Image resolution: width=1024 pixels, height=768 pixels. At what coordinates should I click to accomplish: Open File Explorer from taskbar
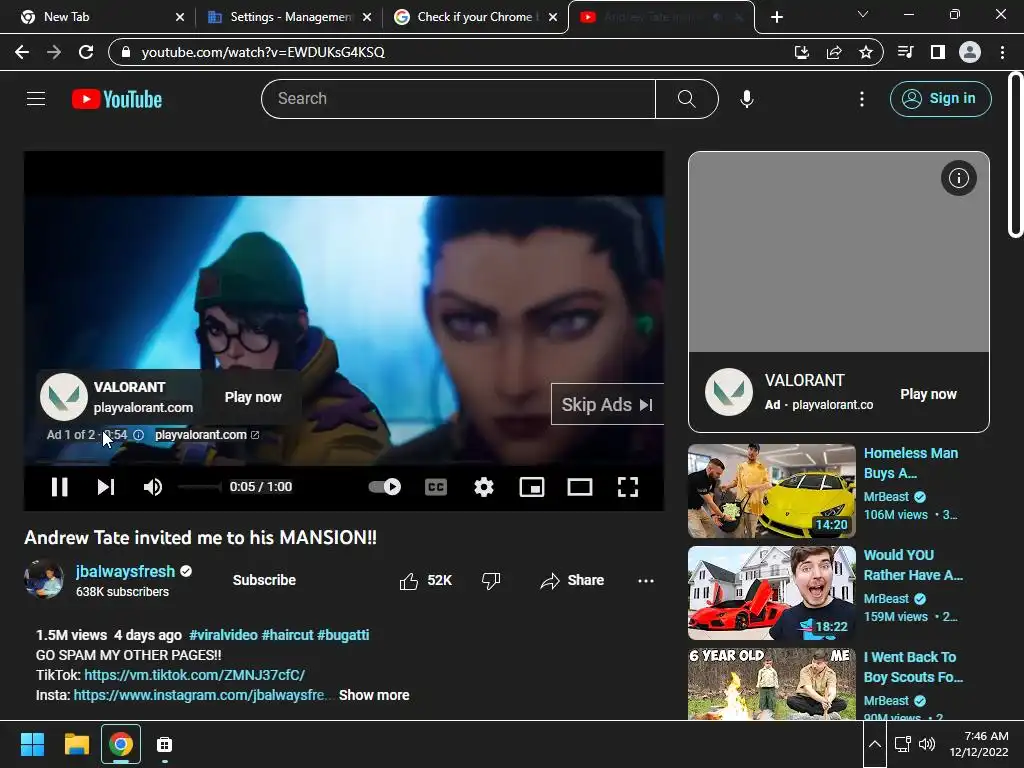[76, 744]
